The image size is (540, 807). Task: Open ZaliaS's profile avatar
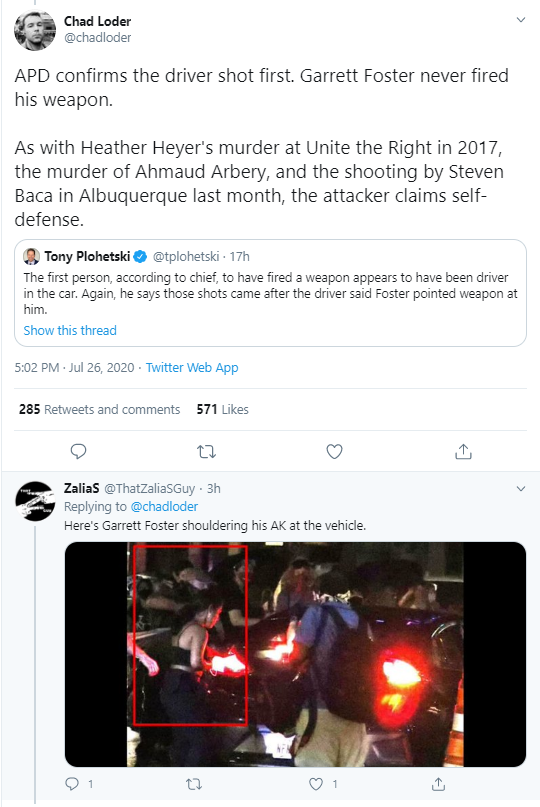click(x=34, y=501)
